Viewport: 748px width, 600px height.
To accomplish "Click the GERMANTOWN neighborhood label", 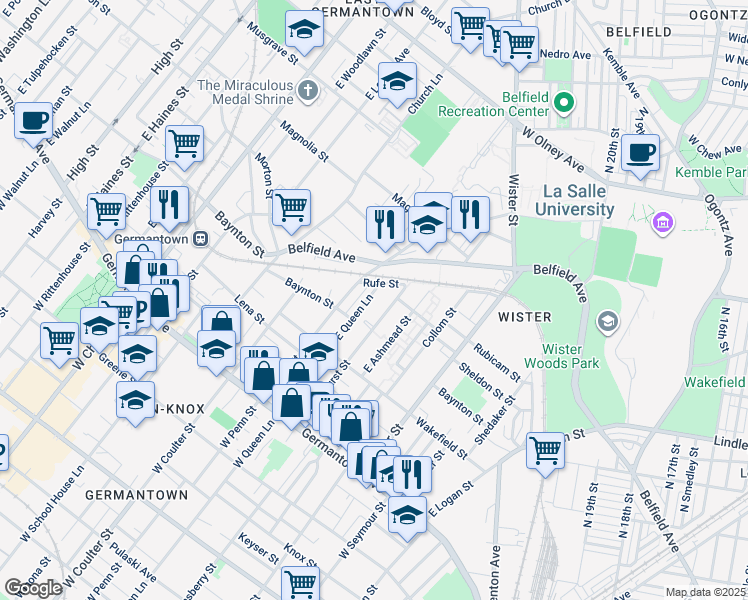I will [x=136, y=495].
